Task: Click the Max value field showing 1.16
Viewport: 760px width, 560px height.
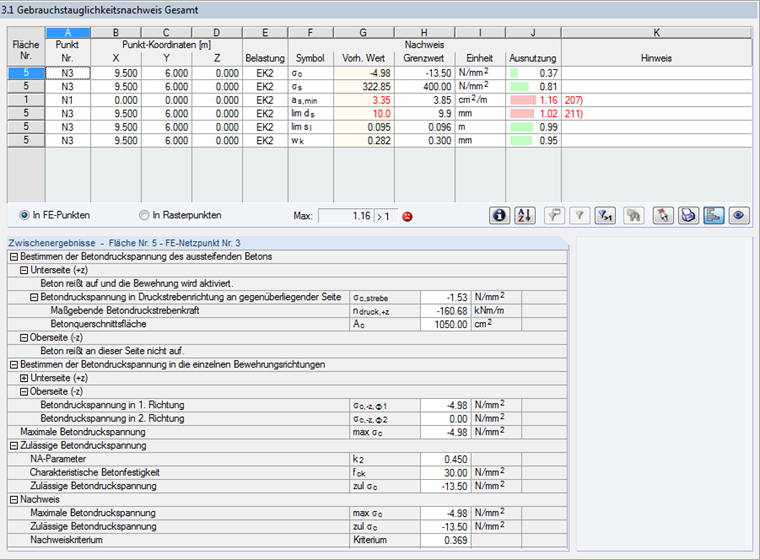Action: (345, 216)
